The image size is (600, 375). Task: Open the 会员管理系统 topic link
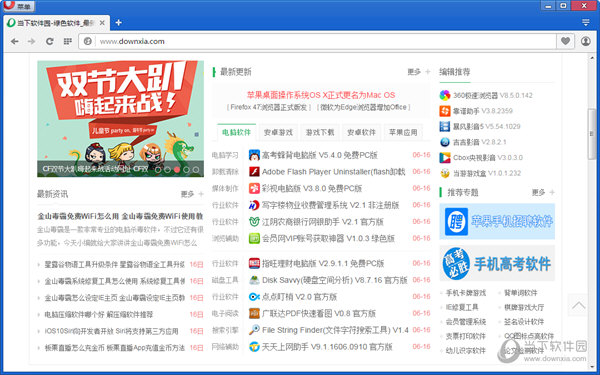[466, 322]
